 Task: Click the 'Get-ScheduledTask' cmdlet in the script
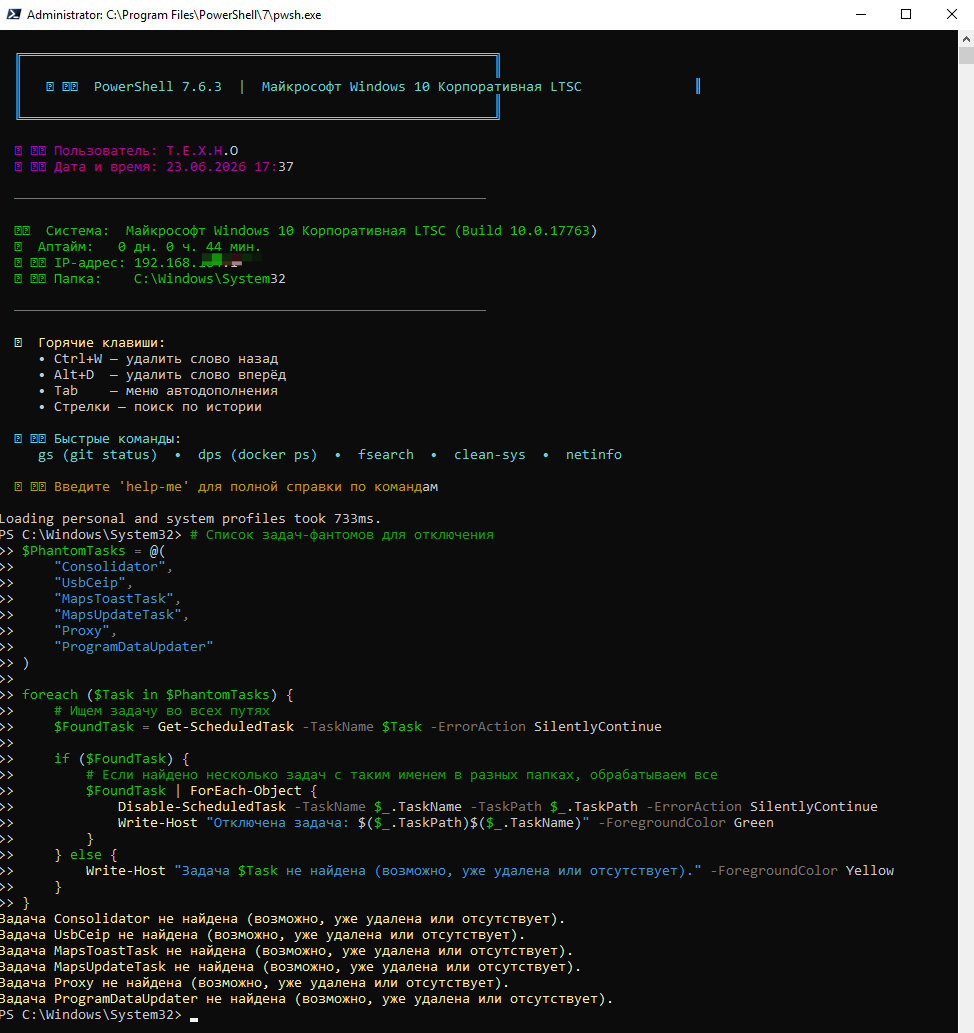226,727
